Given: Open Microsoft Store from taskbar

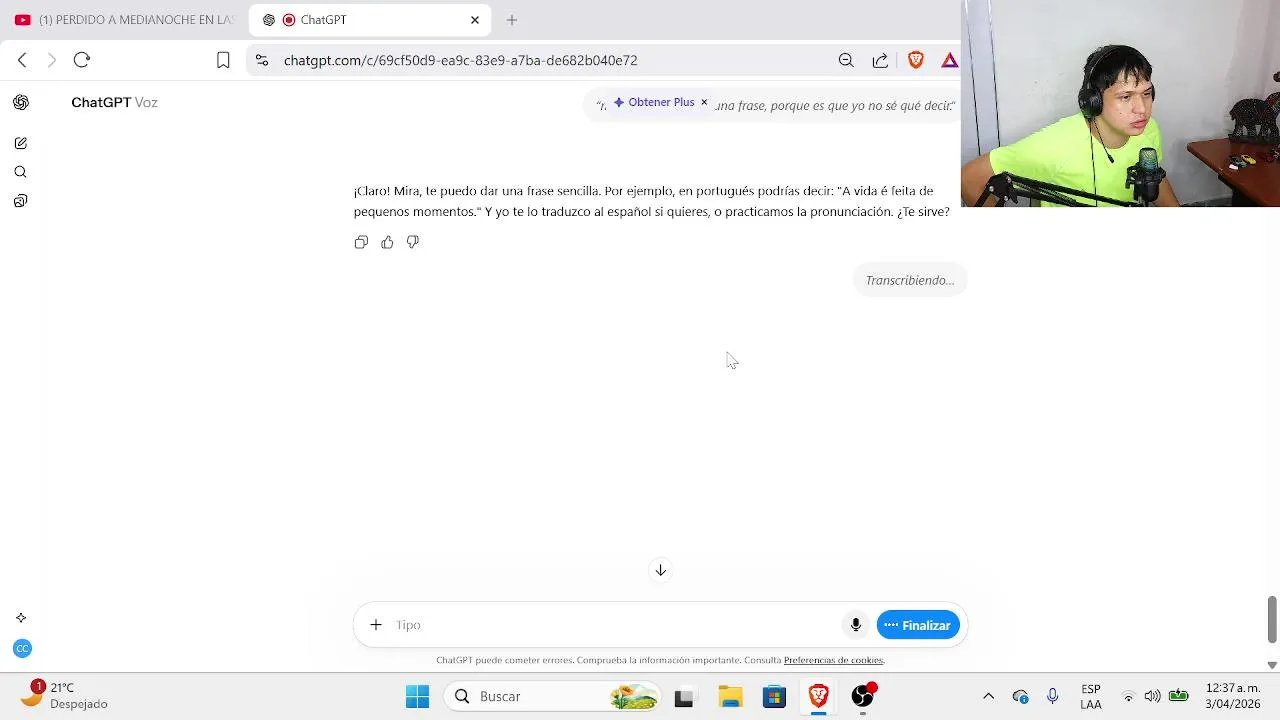Looking at the screenshot, I should click(x=775, y=697).
